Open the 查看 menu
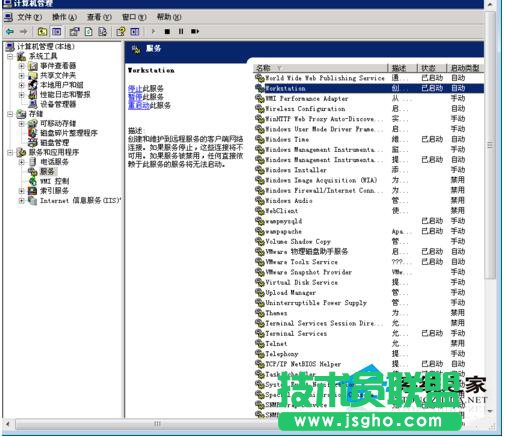Image resolution: width=505 pixels, height=437 pixels. (x=99, y=17)
